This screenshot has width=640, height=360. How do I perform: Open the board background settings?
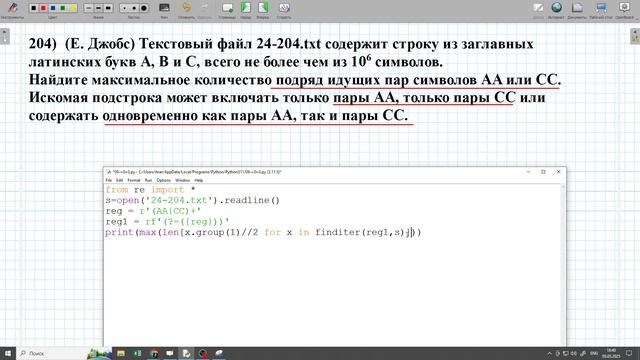pyautogui.click(x=164, y=9)
